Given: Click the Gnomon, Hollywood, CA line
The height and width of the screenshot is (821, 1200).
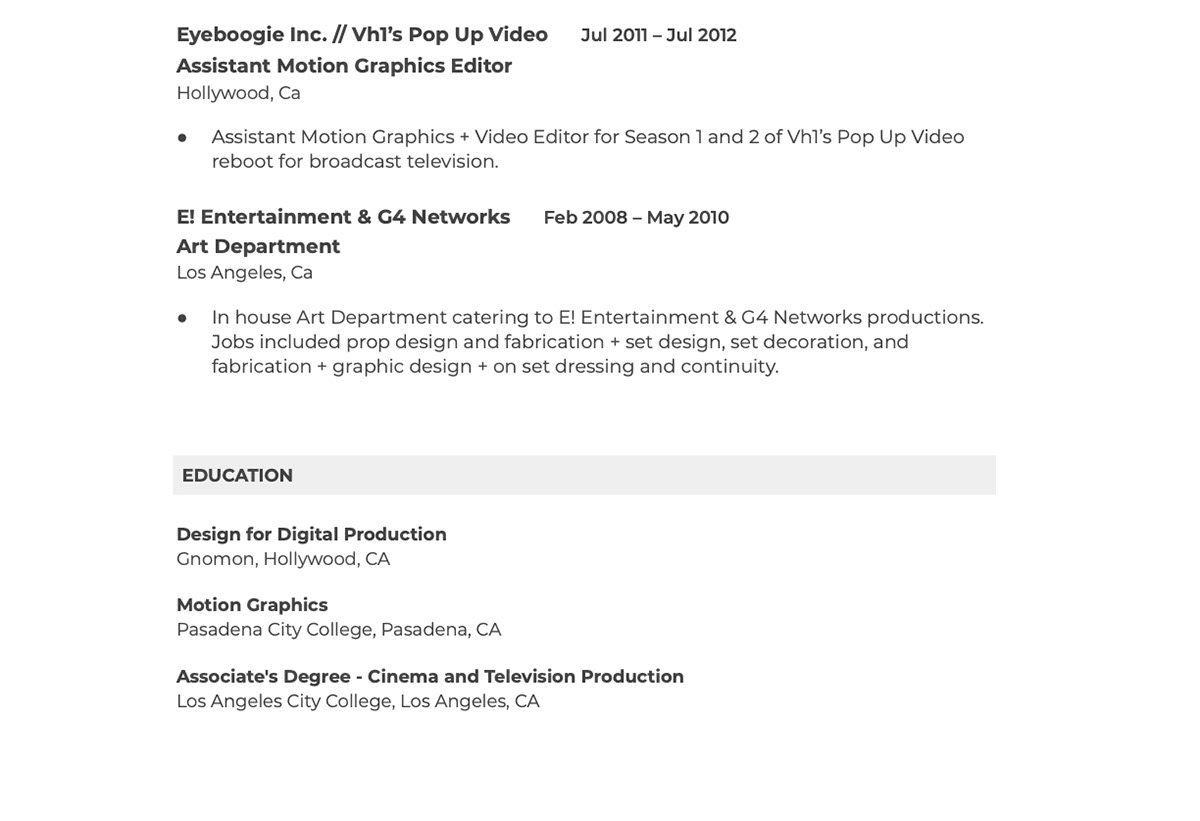Looking at the screenshot, I should (x=283, y=559).
